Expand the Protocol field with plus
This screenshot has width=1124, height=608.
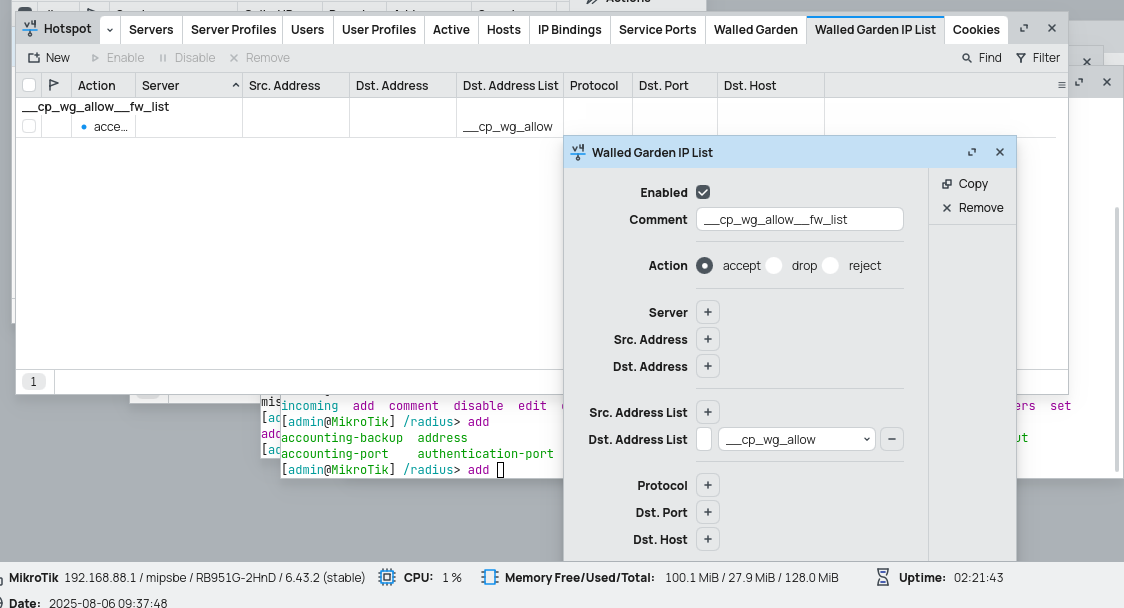coord(707,485)
